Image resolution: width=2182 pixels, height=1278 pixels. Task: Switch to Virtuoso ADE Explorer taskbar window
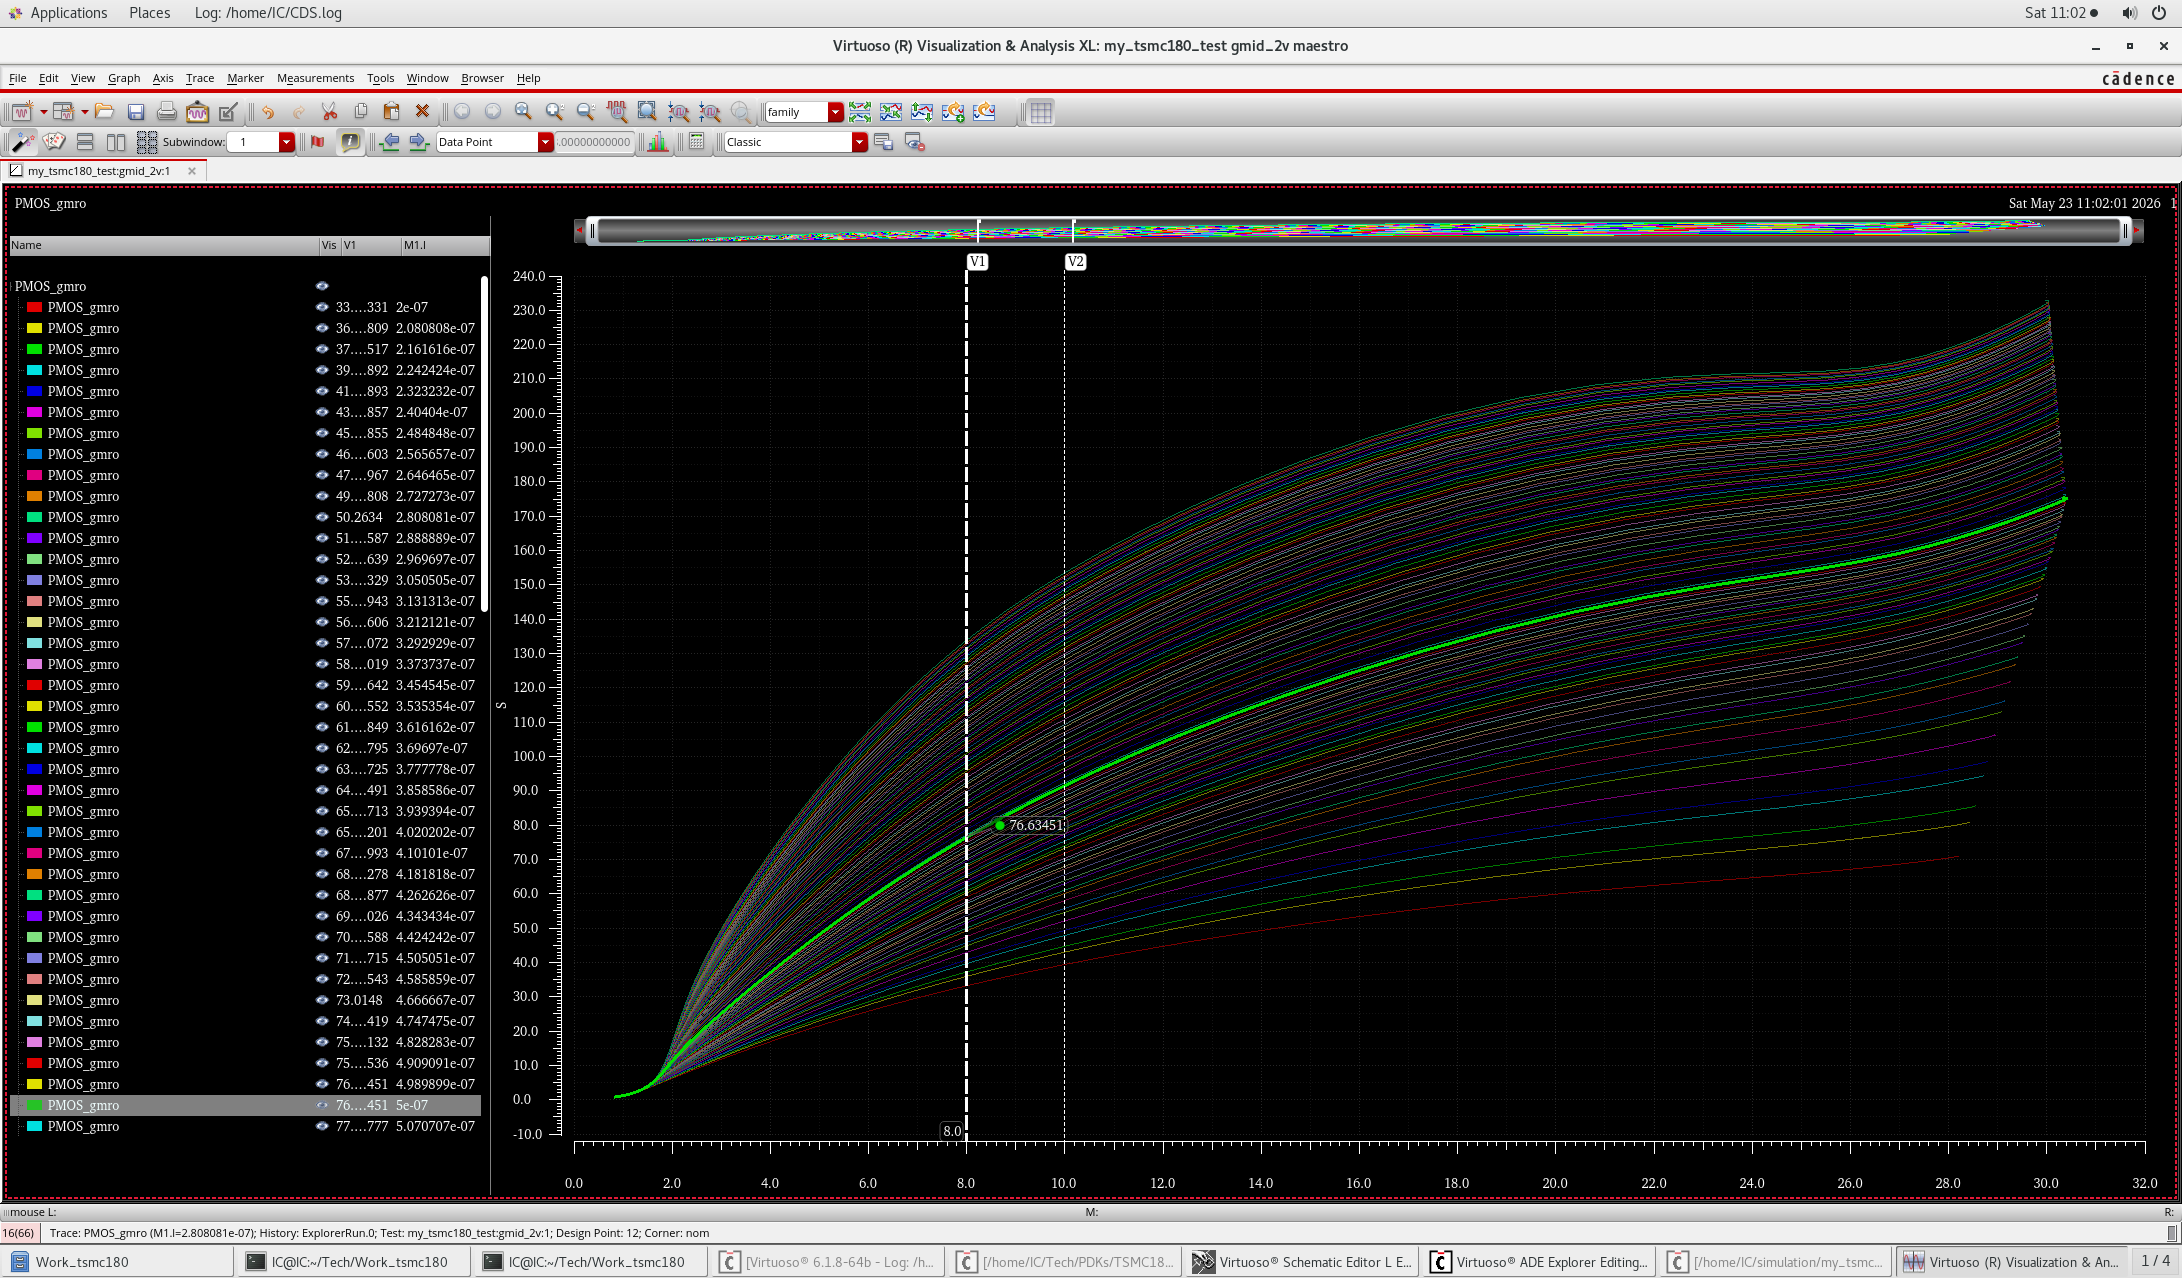1541,1262
